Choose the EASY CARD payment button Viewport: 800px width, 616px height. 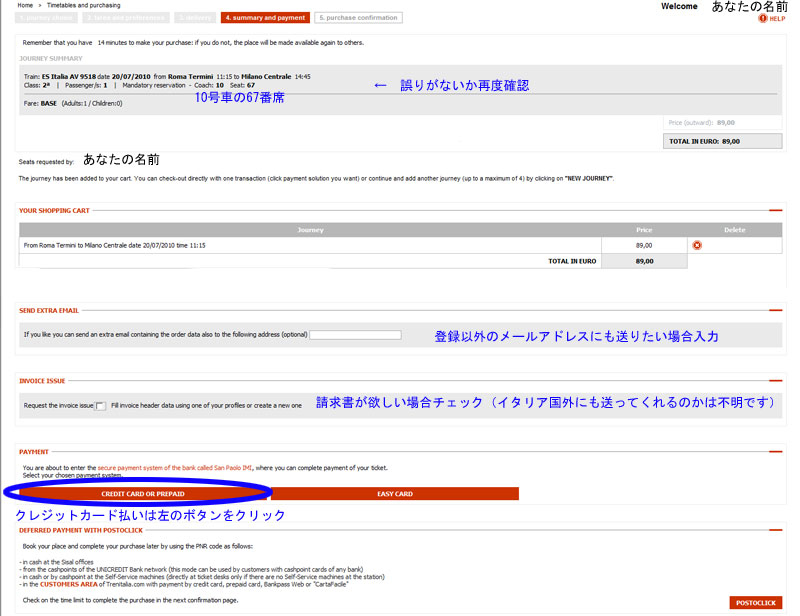395,494
